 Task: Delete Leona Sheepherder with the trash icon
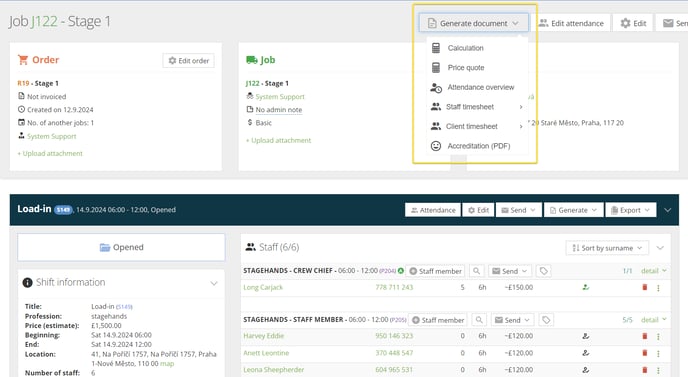pos(645,370)
